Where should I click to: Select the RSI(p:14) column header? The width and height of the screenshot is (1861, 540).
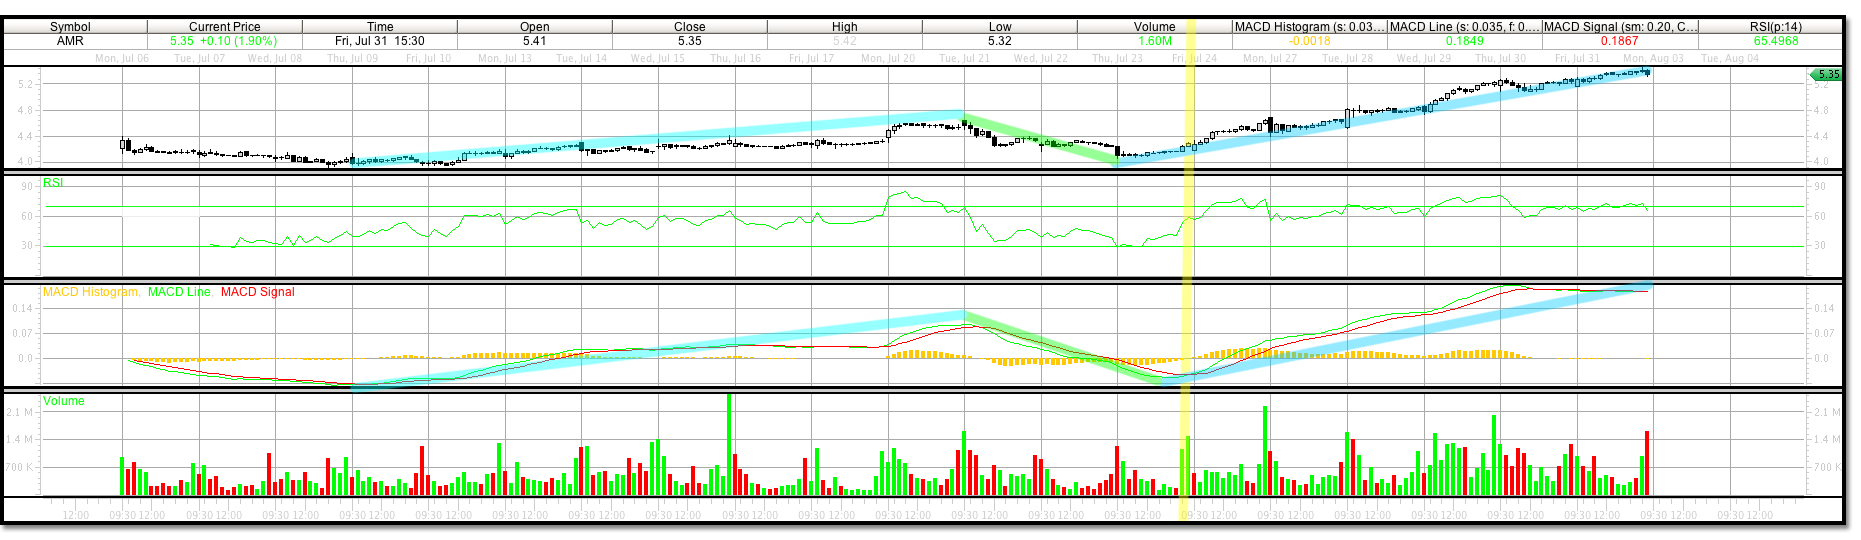1775,27
